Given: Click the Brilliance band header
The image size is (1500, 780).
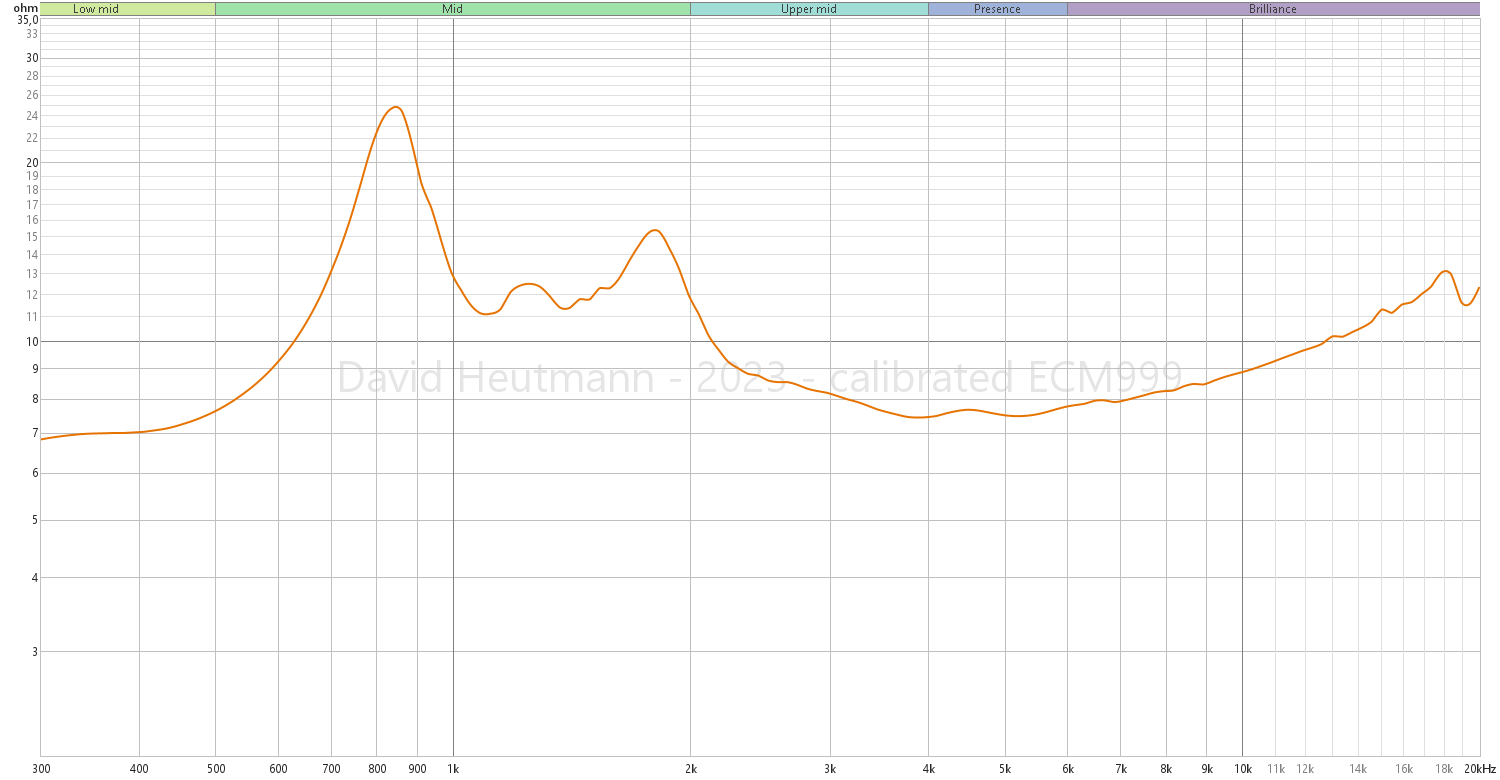Looking at the screenshot, I should click(1272, 9).
